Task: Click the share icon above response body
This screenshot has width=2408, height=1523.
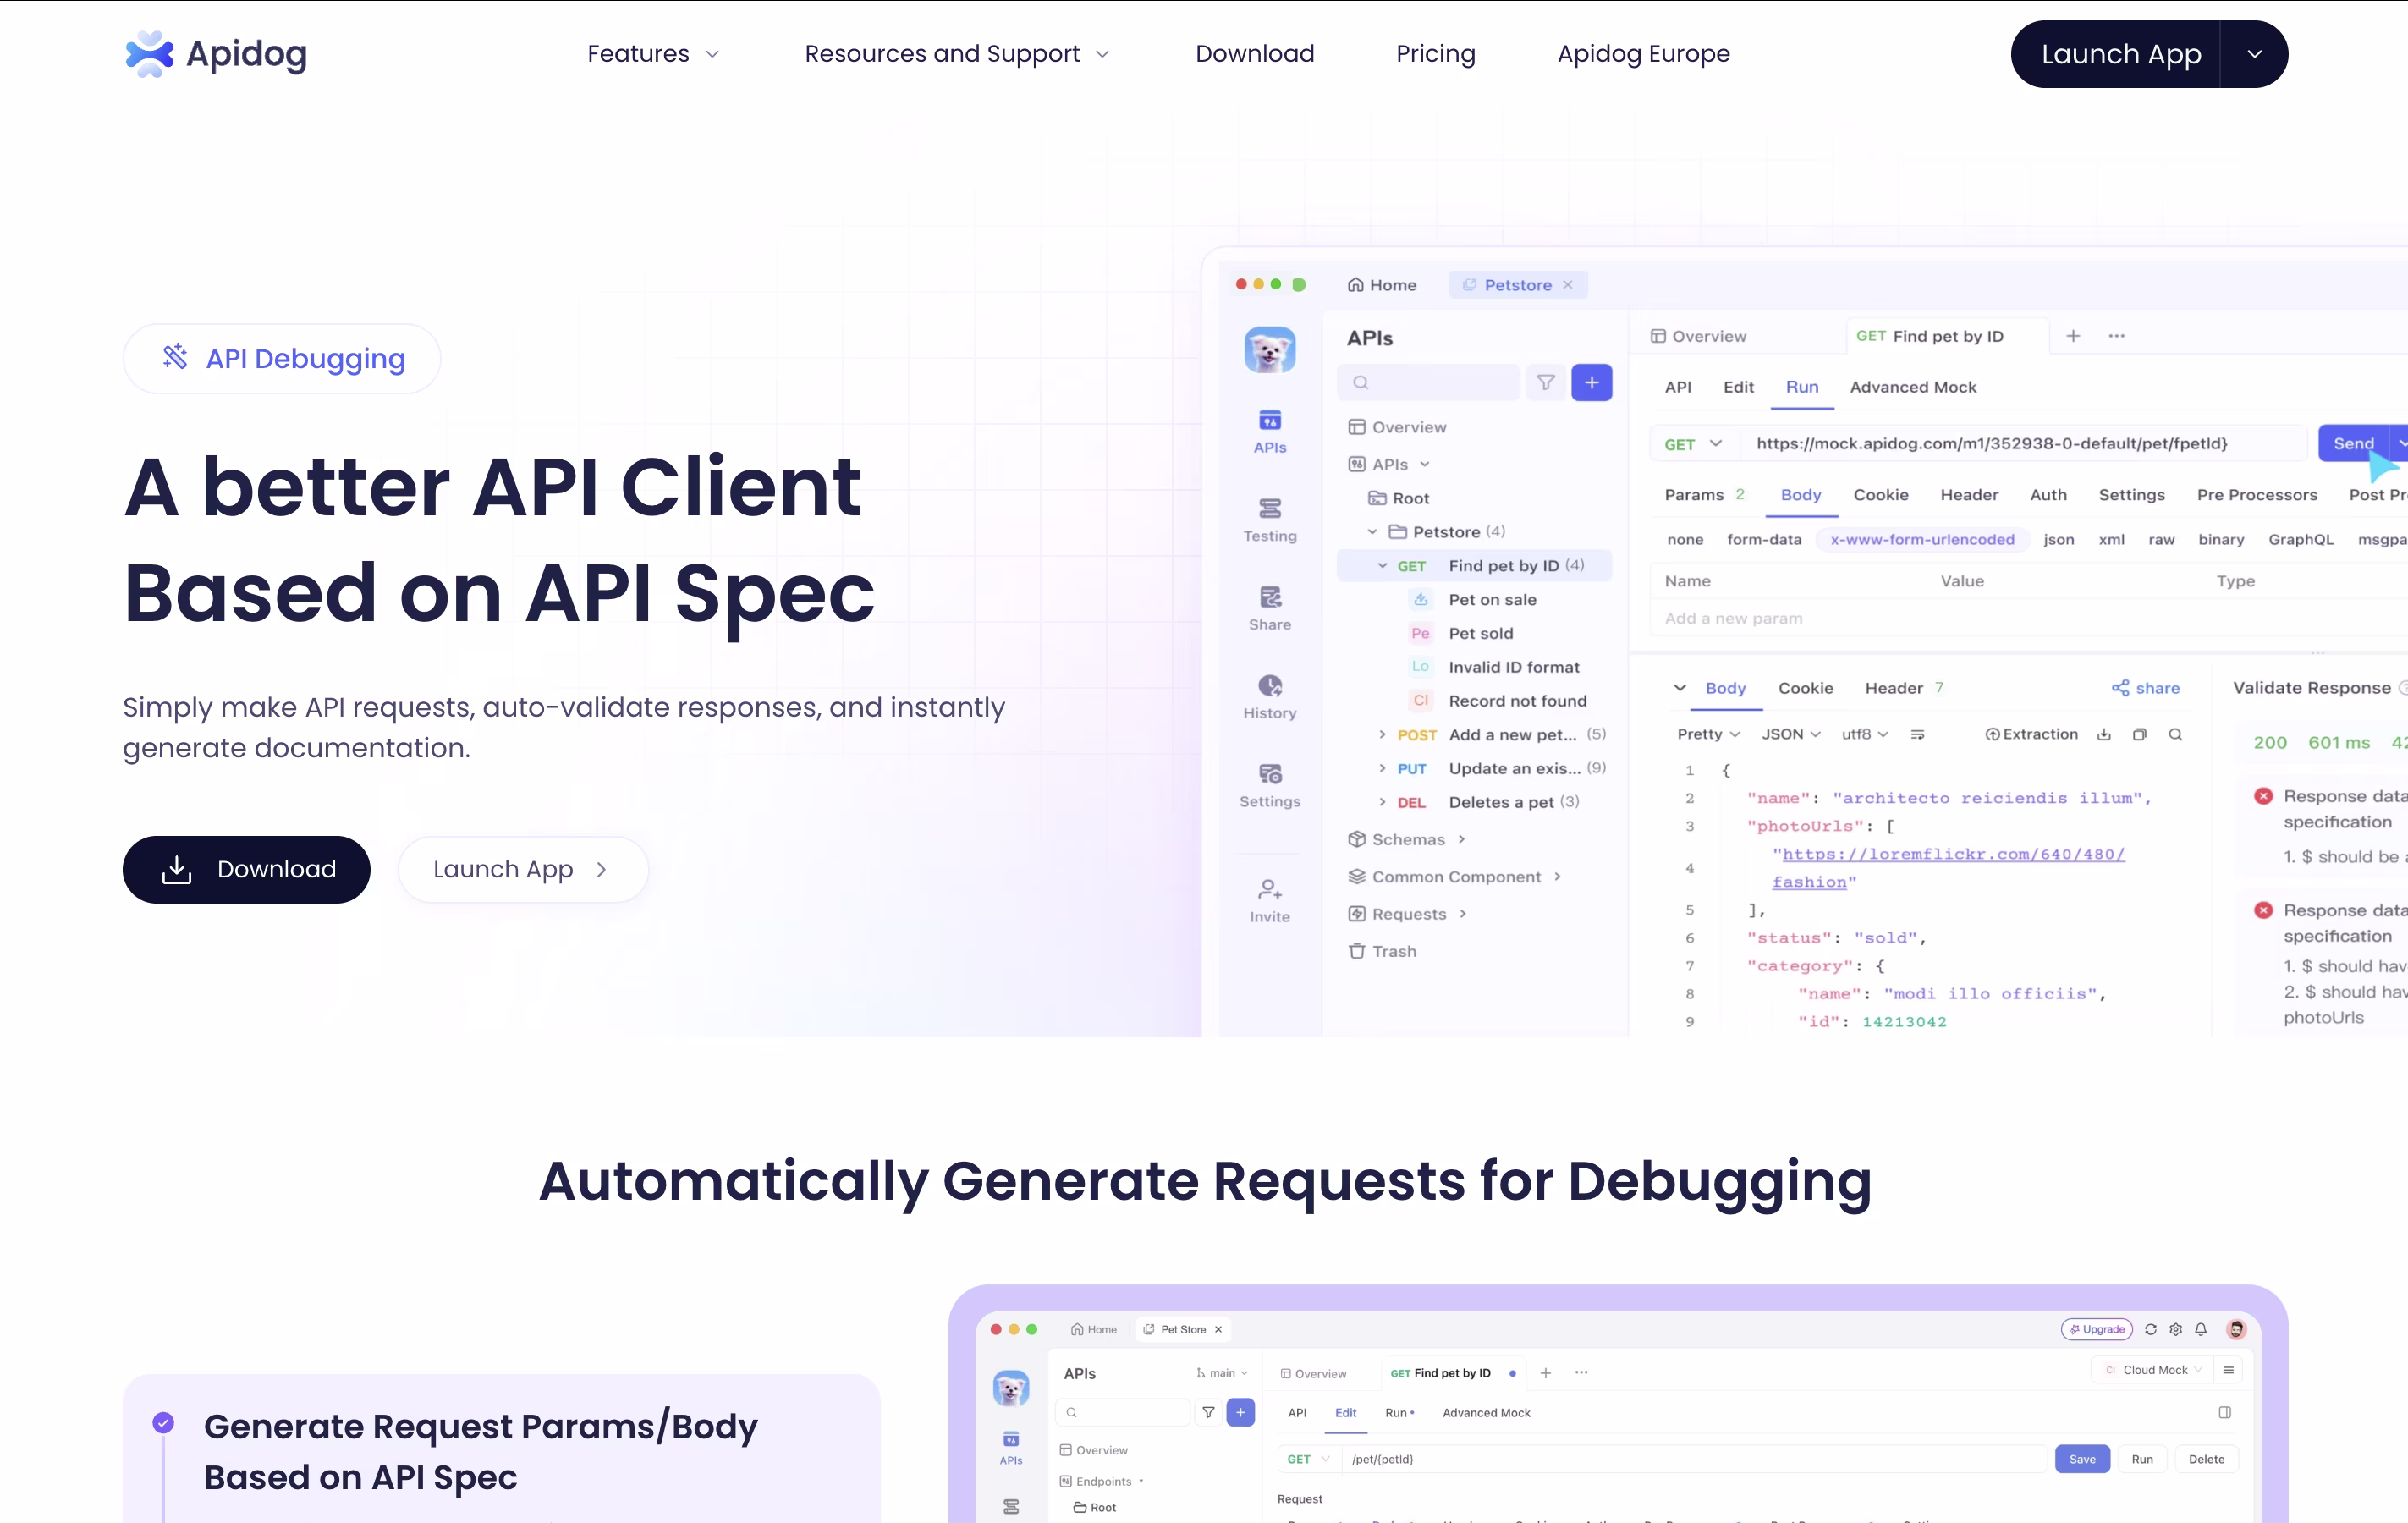Action: tap(2120, 688)
